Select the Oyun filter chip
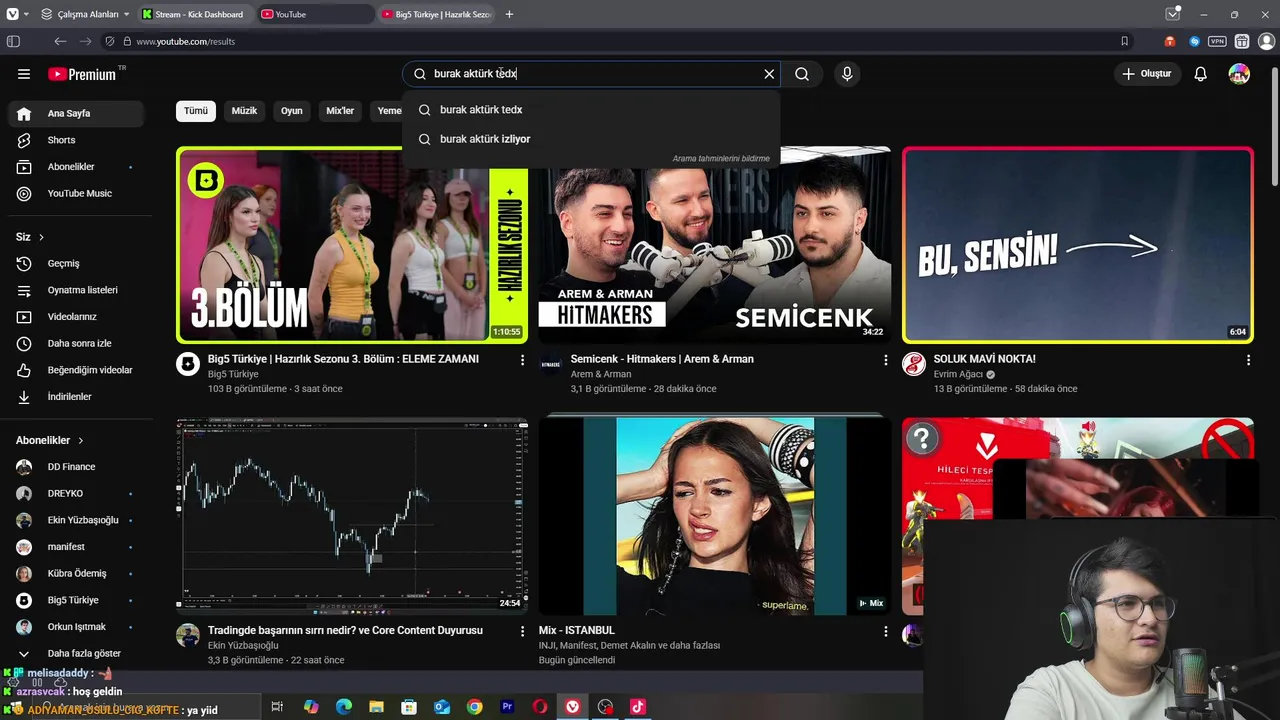This screenshot has height=720, width=1280. [292, 111]
